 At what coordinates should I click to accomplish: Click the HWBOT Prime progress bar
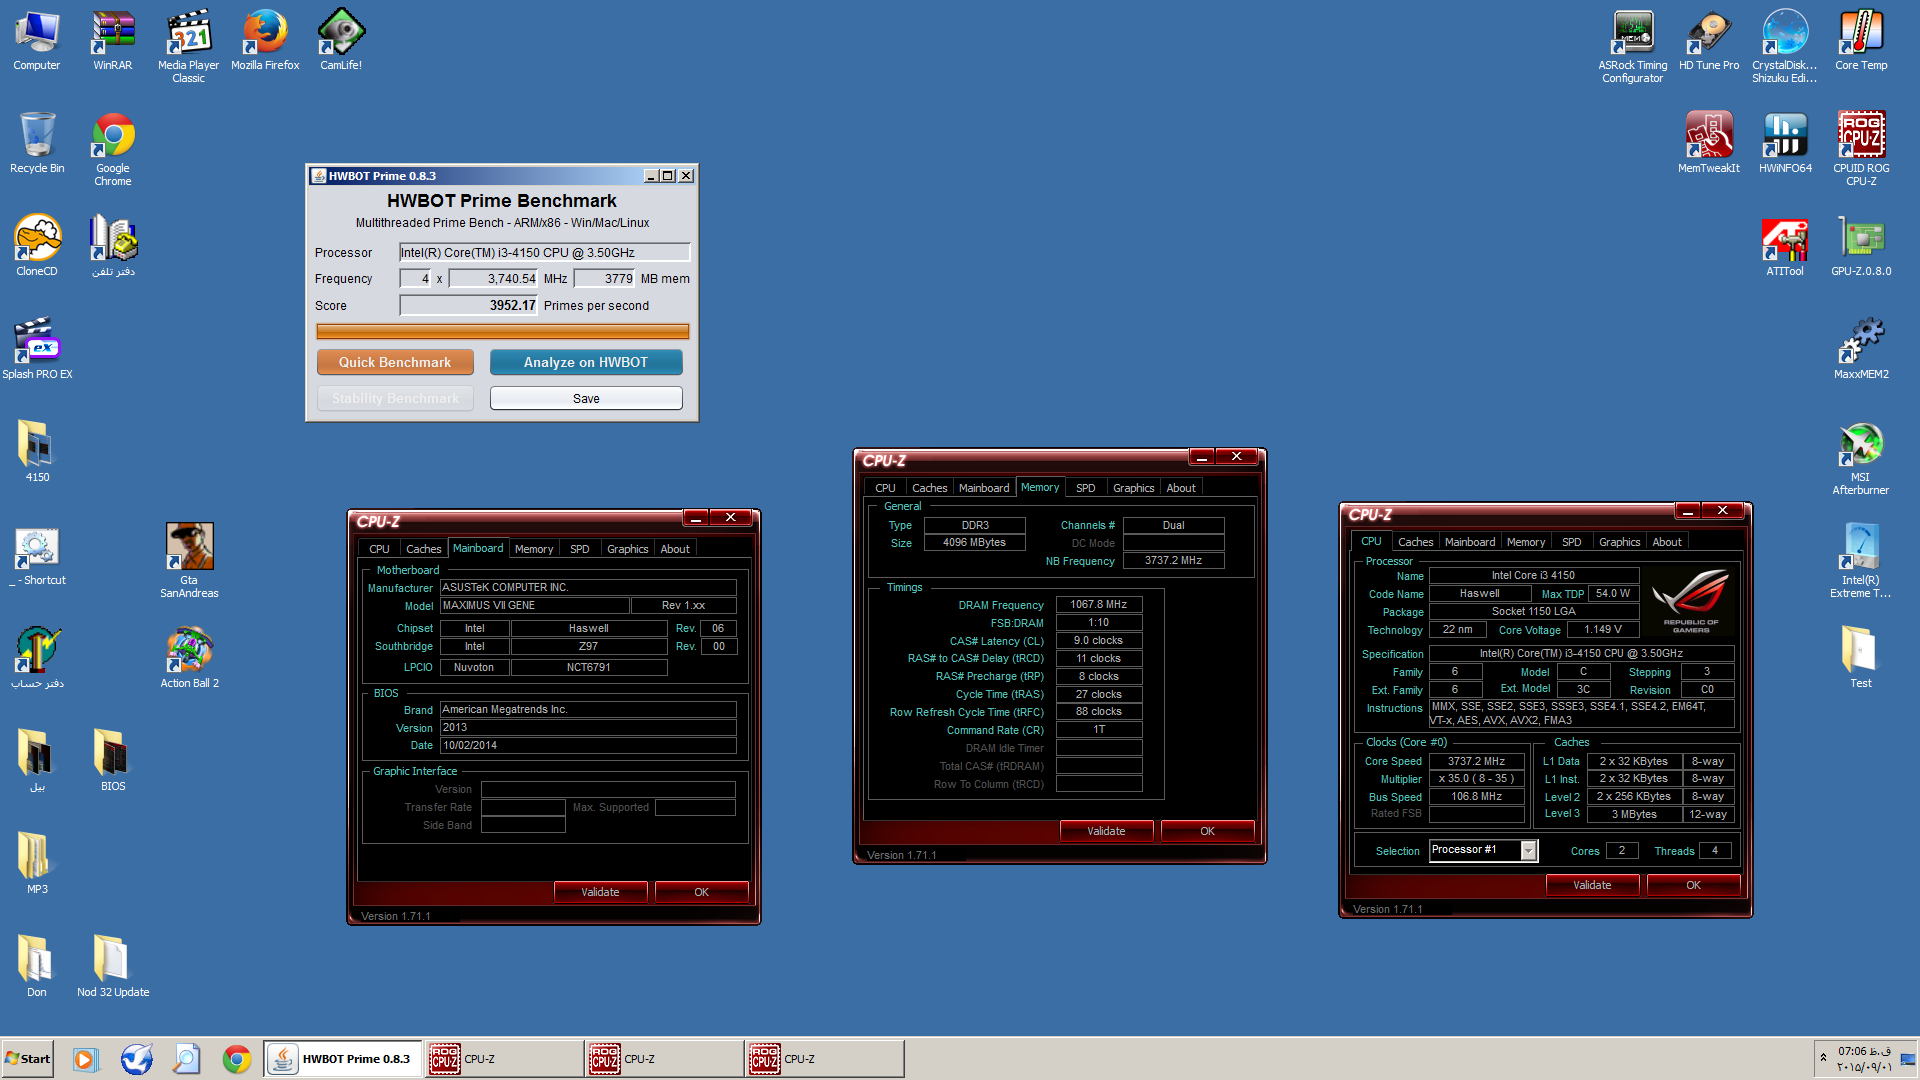pyautogui.click(x=502, y=331)
